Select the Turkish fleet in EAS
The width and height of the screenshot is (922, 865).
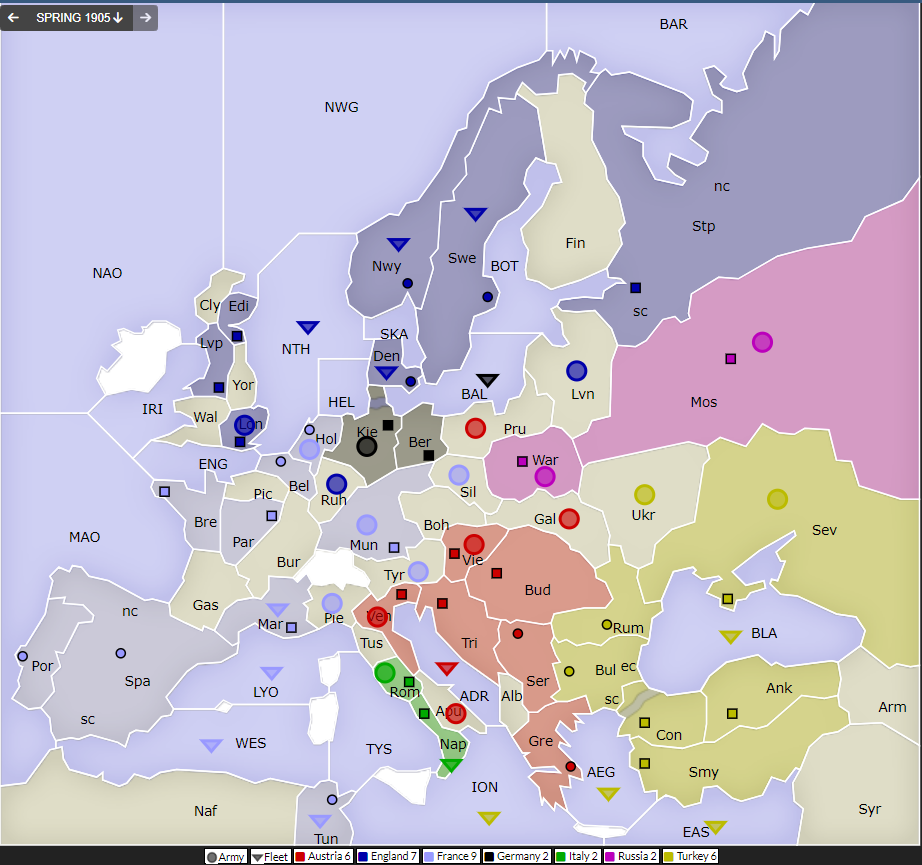click(x=716, y=827)
